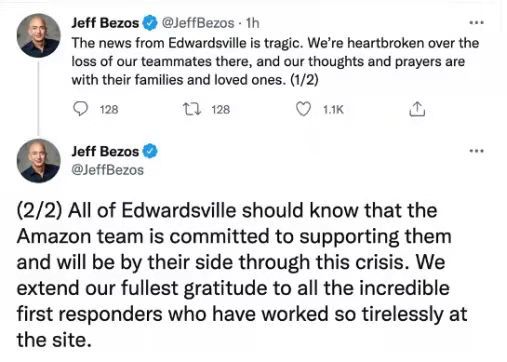Viewport: 507px width, 362px height.
Task: Click Jeff Bezos name in first tweet
Action: coord(105,23)
